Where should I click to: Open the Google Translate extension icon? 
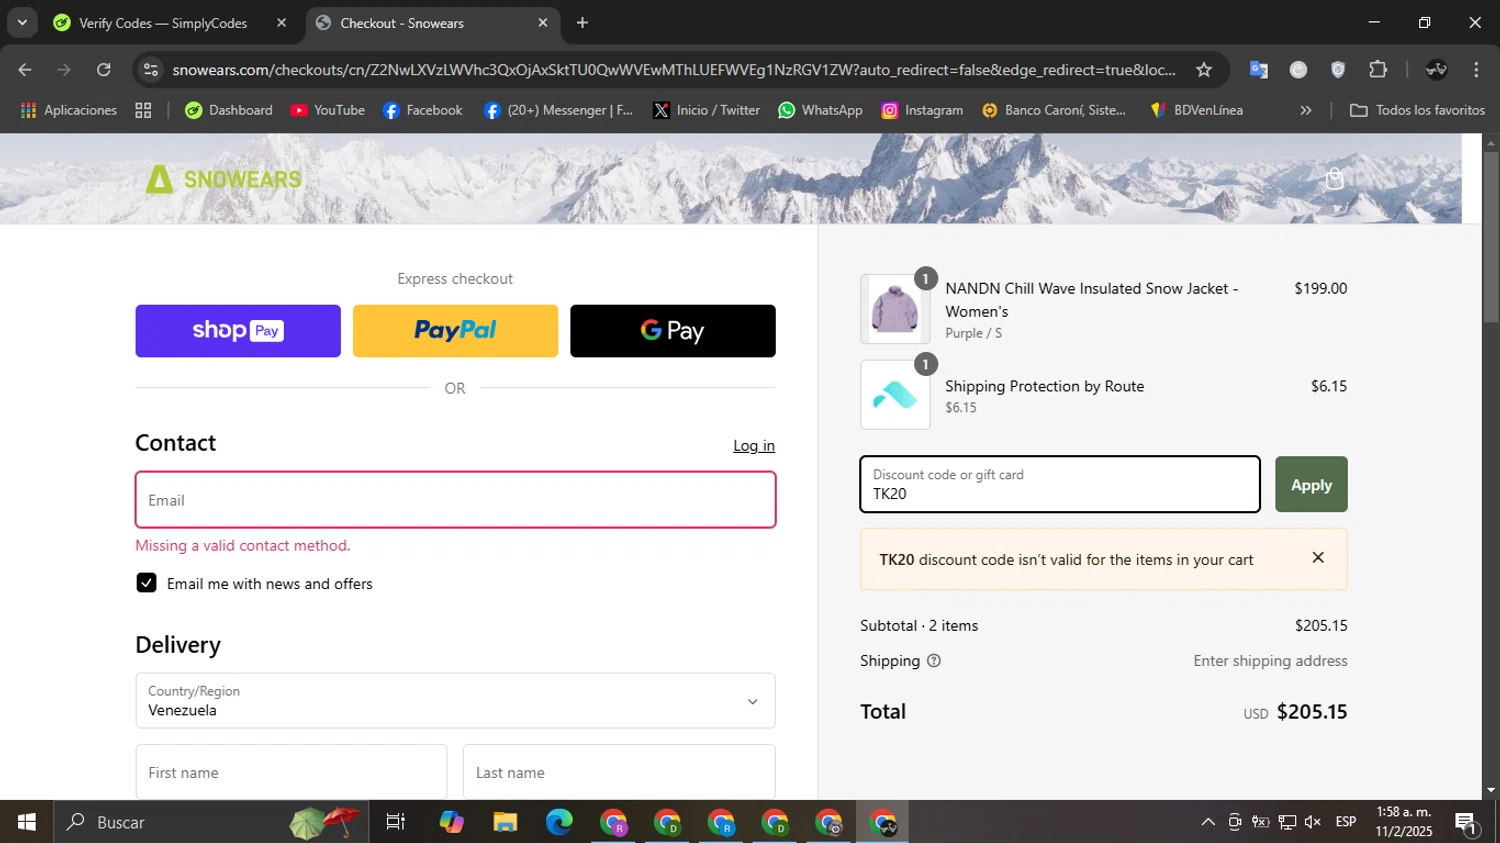(x=1259, y=70)
